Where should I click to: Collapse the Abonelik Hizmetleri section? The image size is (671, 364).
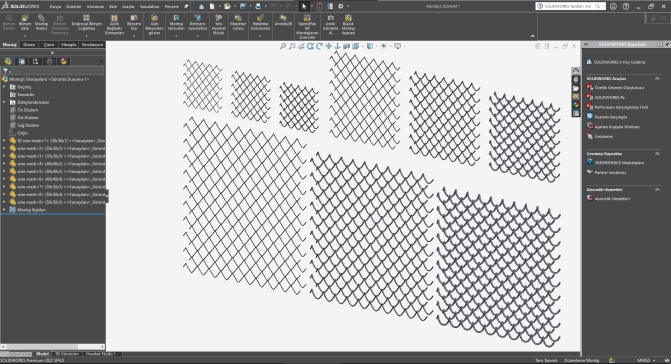pyautogui.click(x=657, y=189)
